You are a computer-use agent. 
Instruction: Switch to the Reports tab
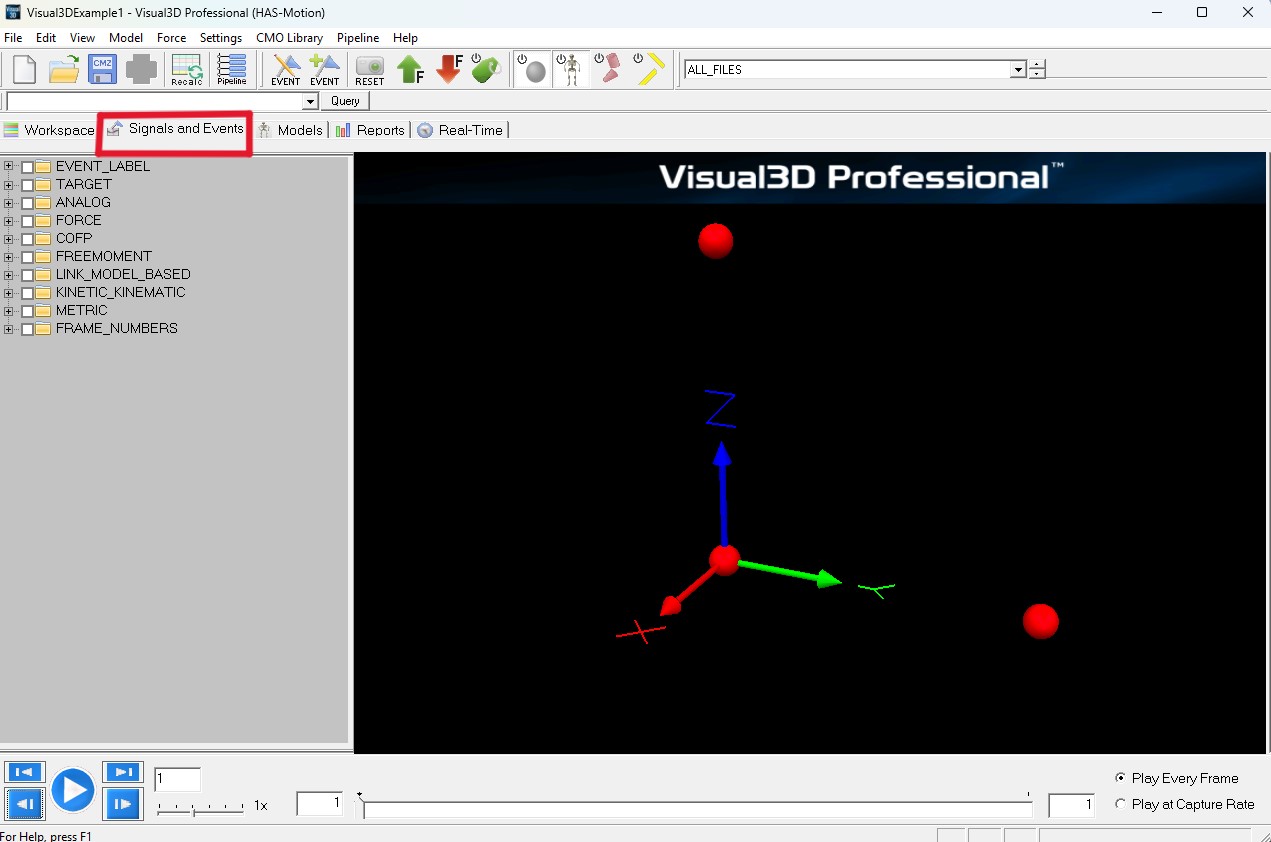[370, 130]
